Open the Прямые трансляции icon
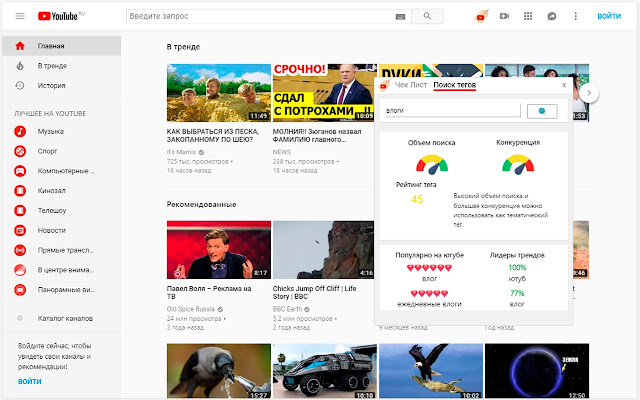Image resolution: width=640 pixels, height=400 pixels. click(x=20, y=250)
